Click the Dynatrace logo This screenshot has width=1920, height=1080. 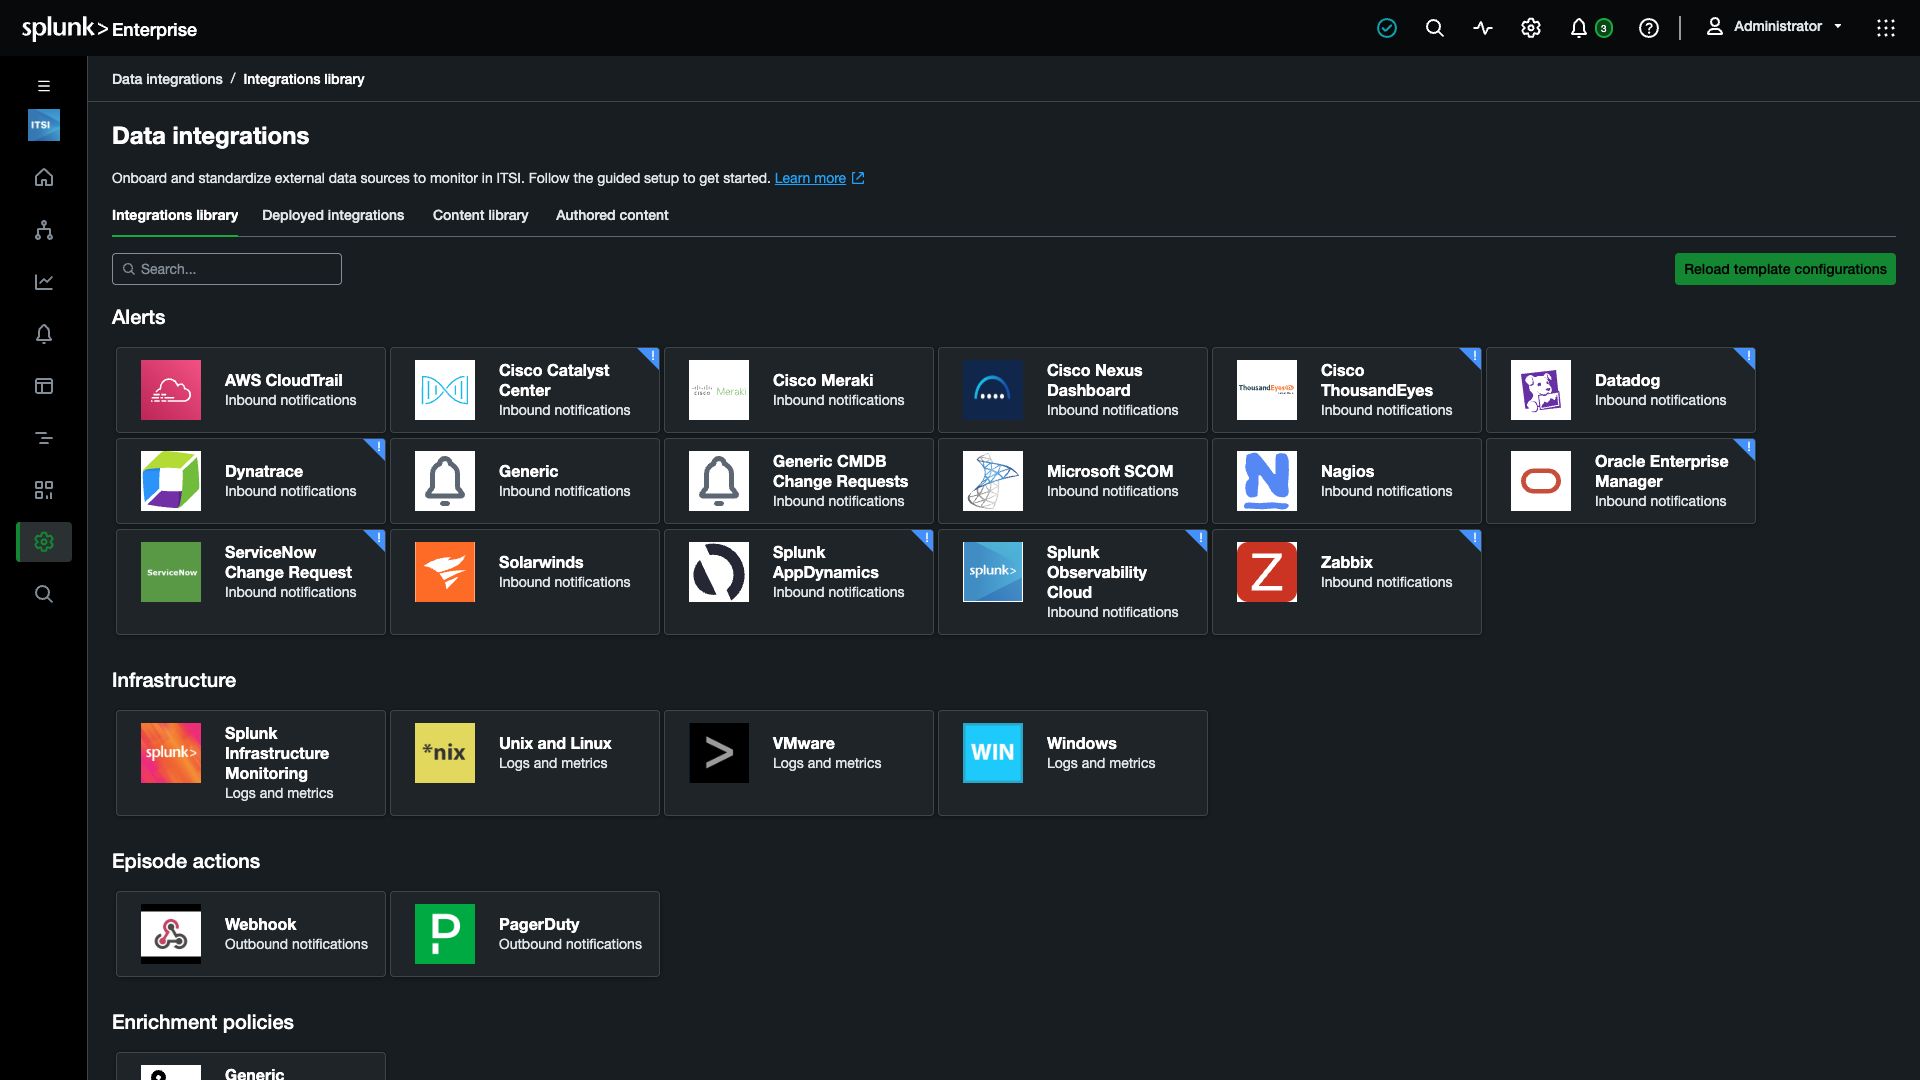click(171, 481)
